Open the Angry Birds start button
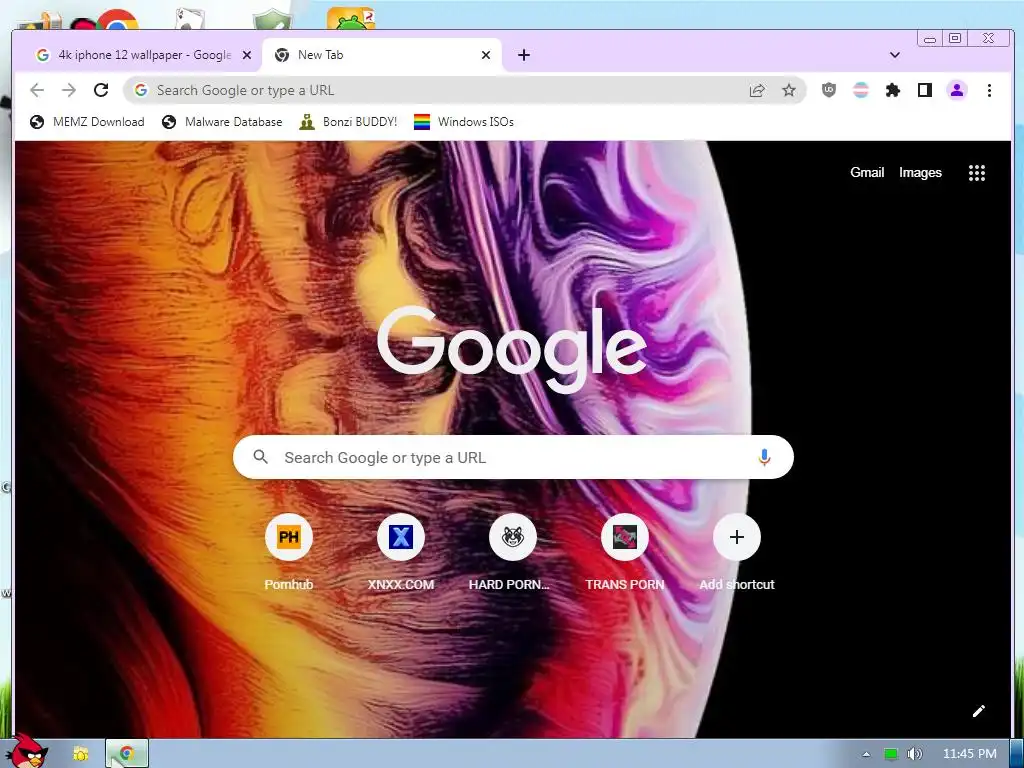Image resolution: width=1024 pixels, height=768 pixels. coord(29,750)
